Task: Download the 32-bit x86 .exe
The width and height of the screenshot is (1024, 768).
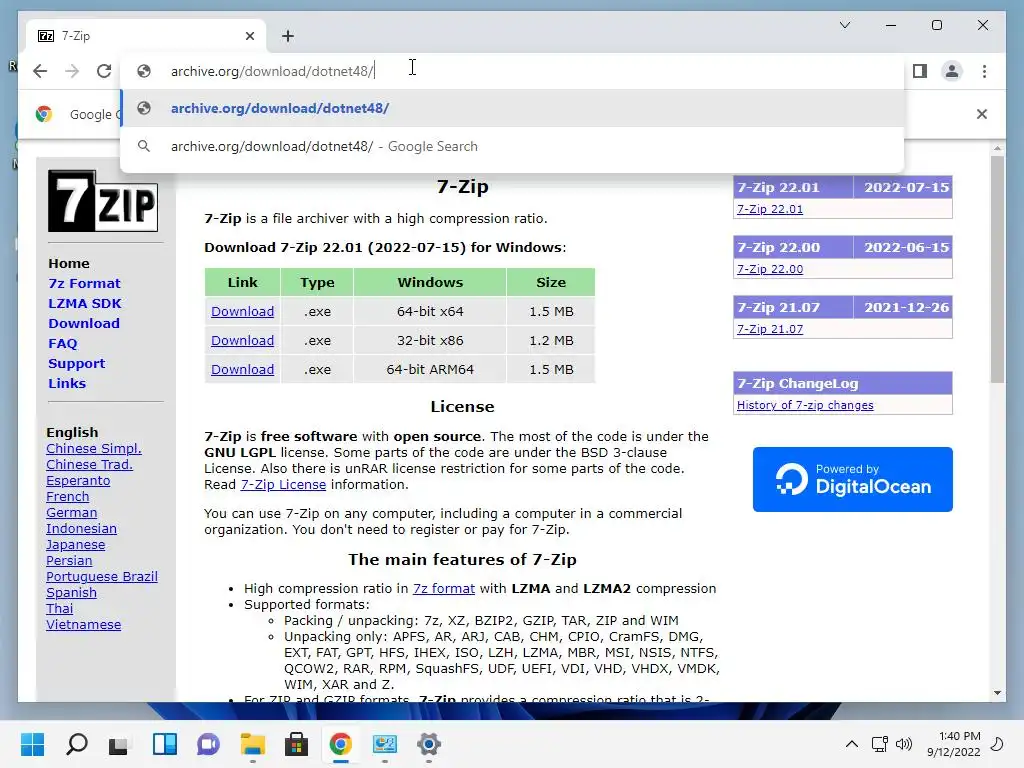Action: point(242,340)
